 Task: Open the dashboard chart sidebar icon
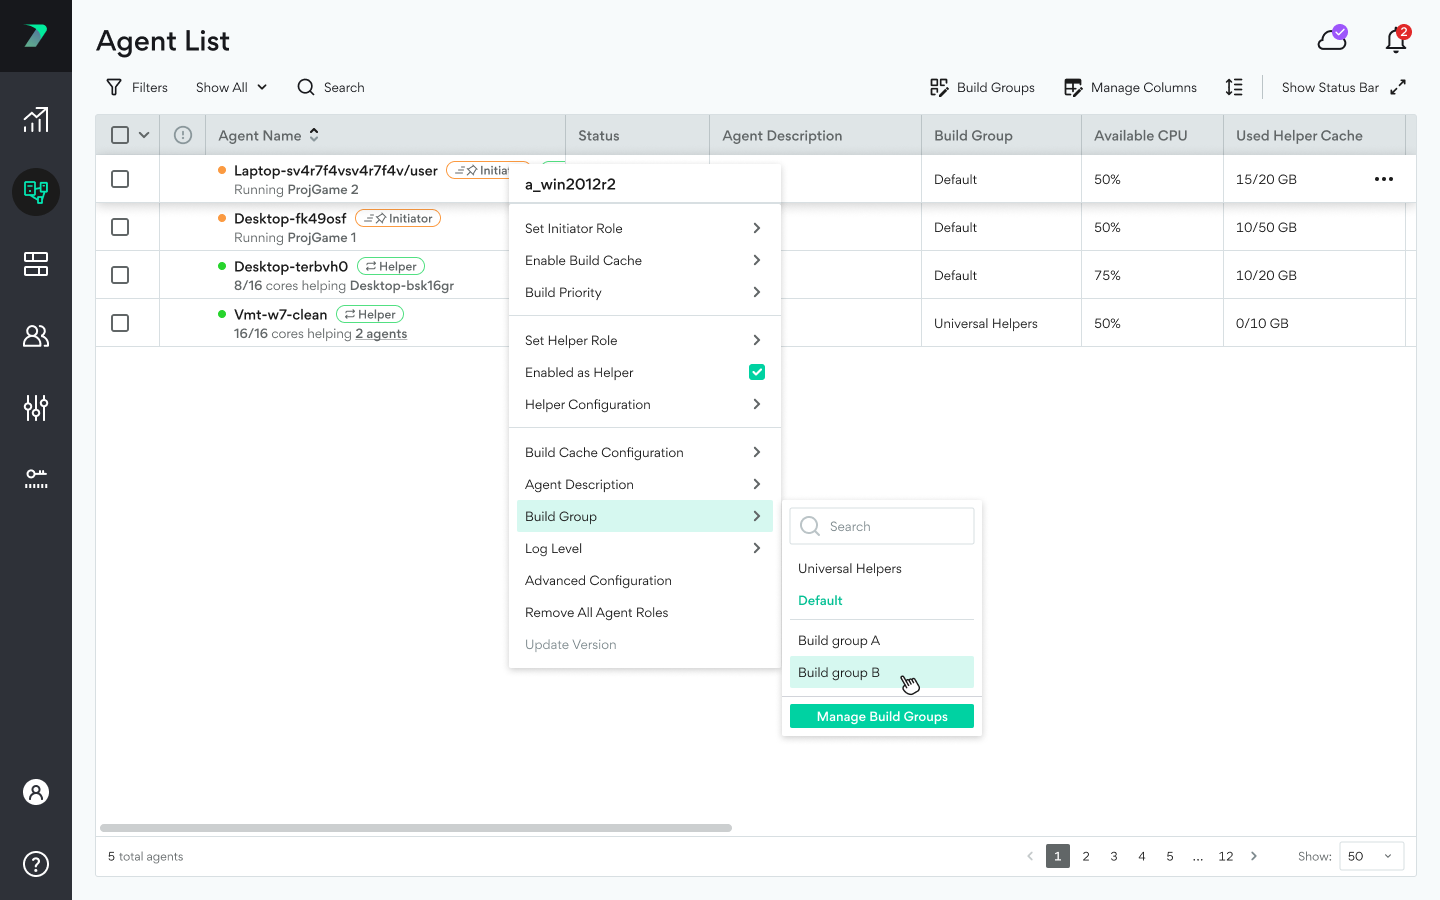(x=36, y=120)
